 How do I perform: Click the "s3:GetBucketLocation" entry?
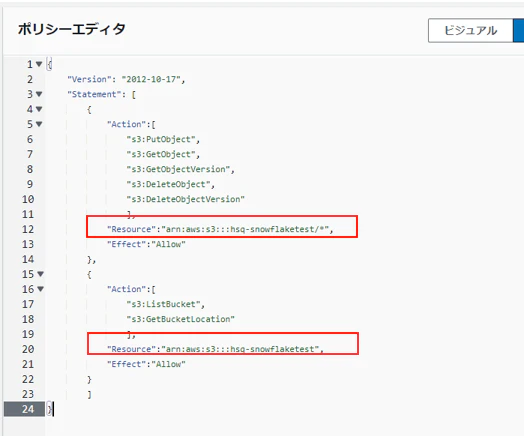180,319
